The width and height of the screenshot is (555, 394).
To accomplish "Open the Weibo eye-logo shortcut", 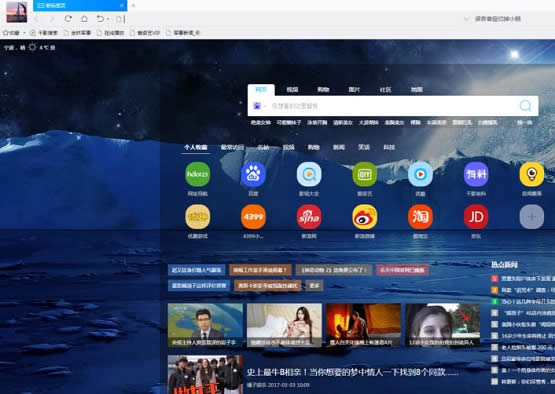I will (365, 217).
